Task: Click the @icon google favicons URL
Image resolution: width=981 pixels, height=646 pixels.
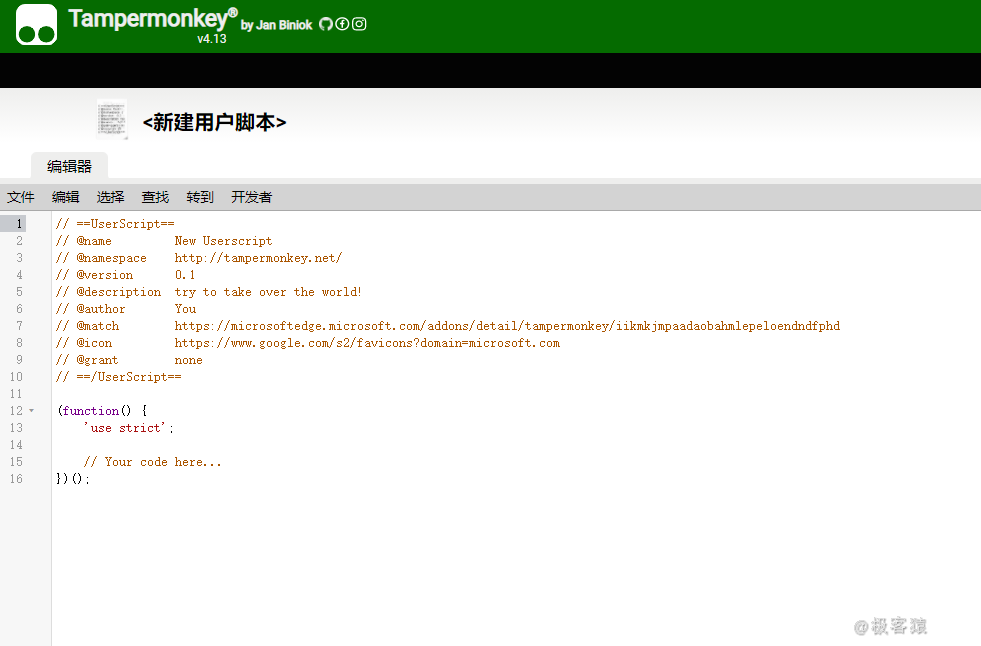Action: pyautogui.click(x=367, y=343)
